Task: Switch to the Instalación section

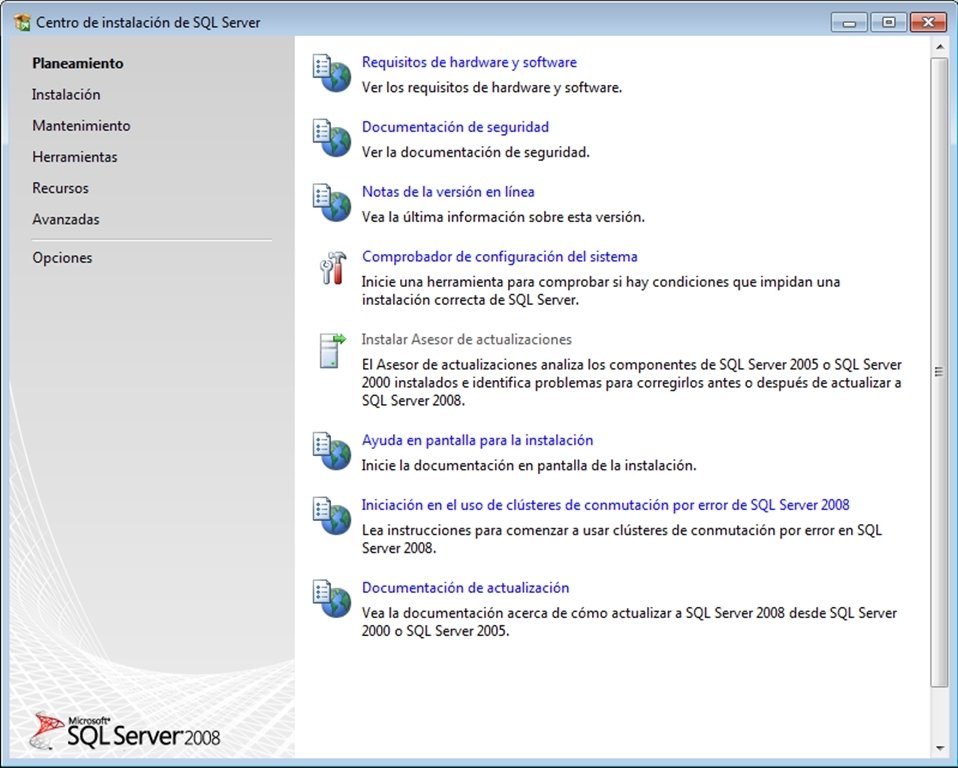Action: 66,94
